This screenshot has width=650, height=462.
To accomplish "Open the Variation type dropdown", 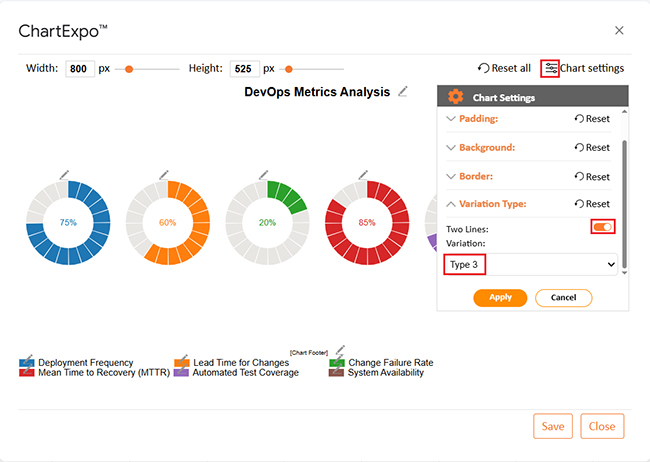I will [x=531, y=264].
